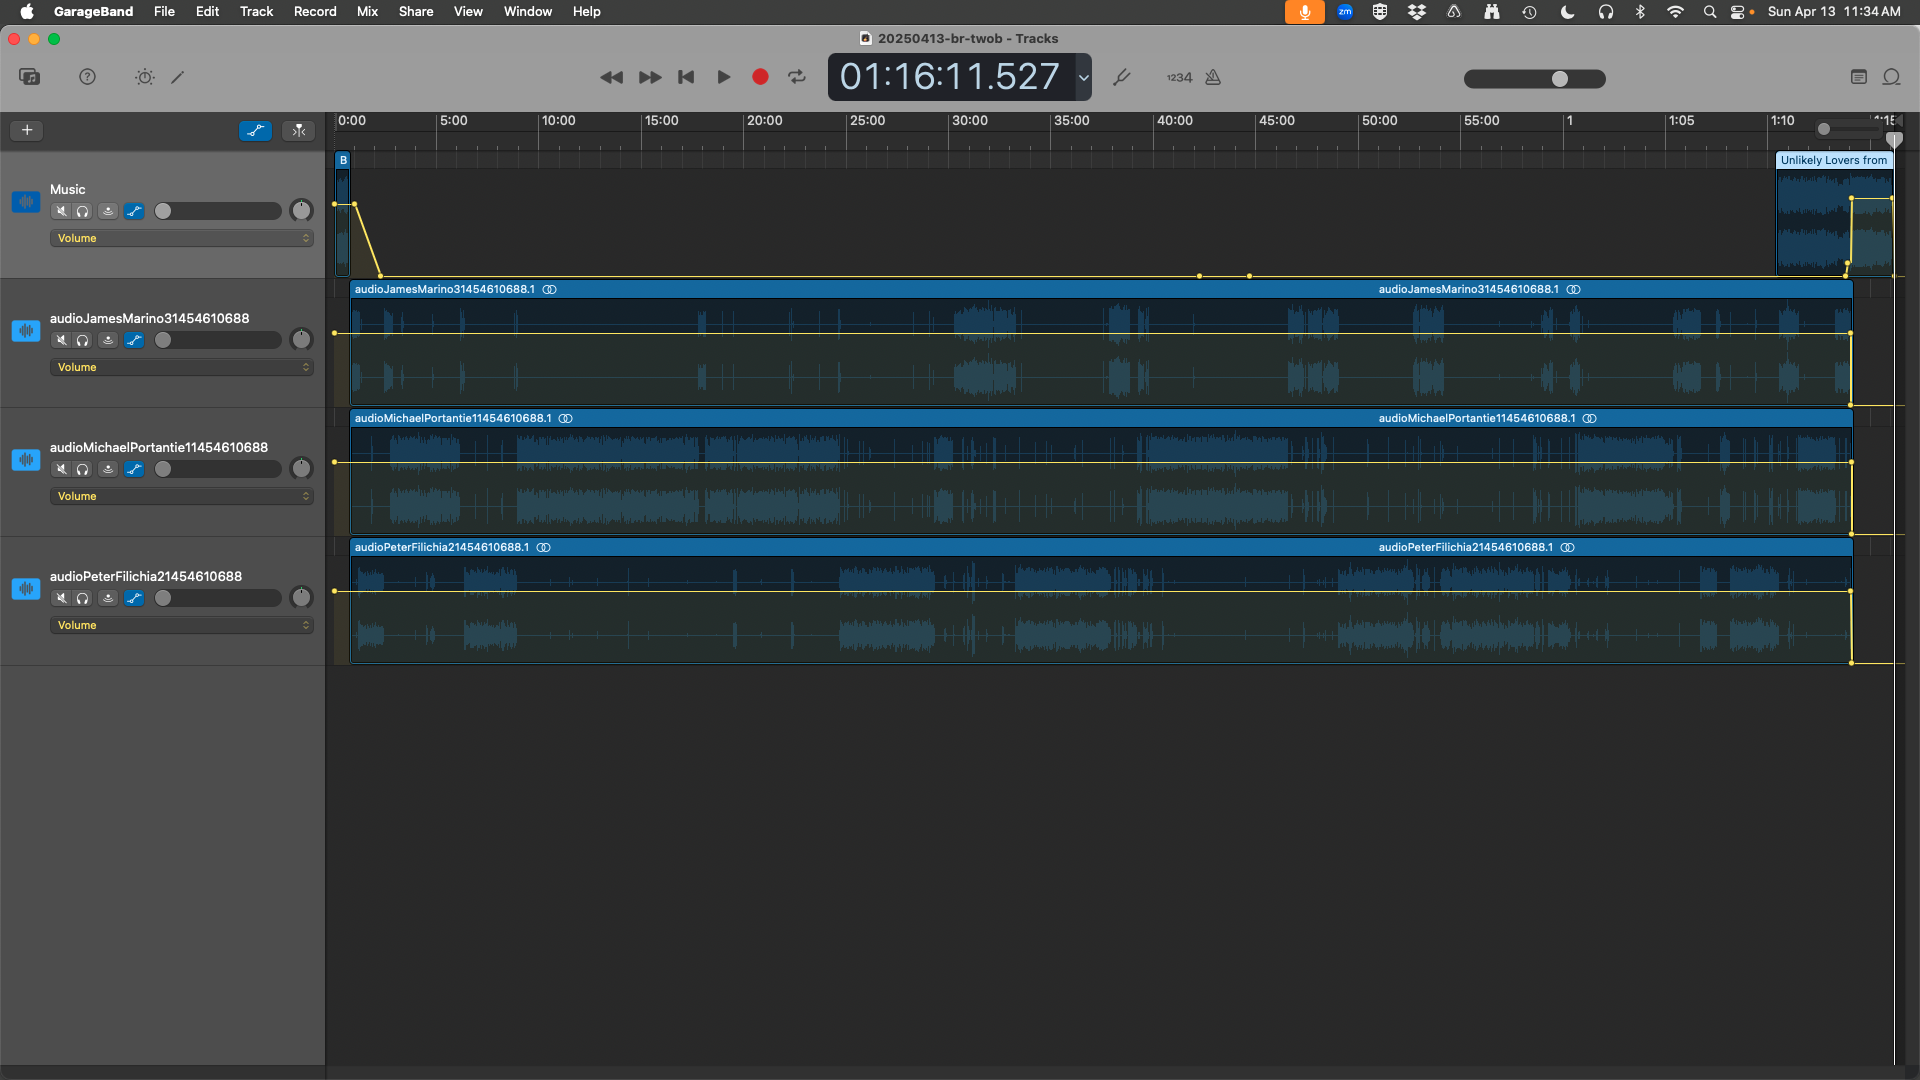Mute the Music track
Screen dimensions: 1920x1080
[61, 211]
